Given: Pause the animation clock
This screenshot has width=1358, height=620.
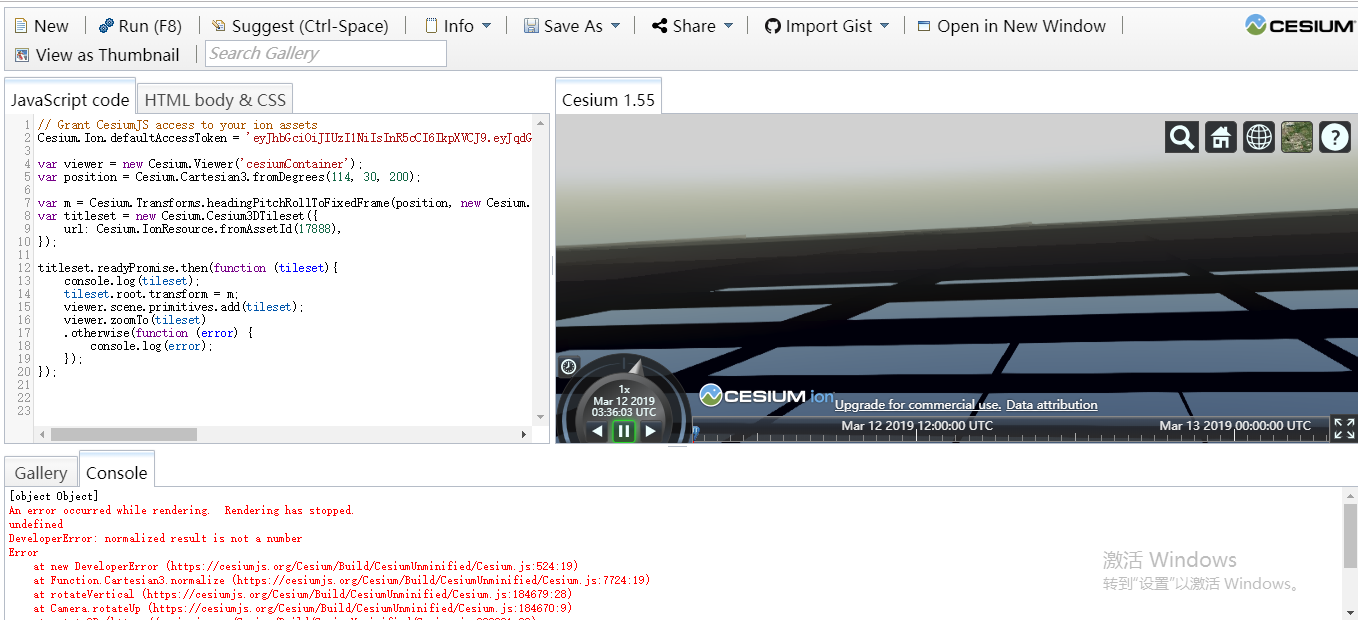Looking at the screenshot, I should [624, 431].
